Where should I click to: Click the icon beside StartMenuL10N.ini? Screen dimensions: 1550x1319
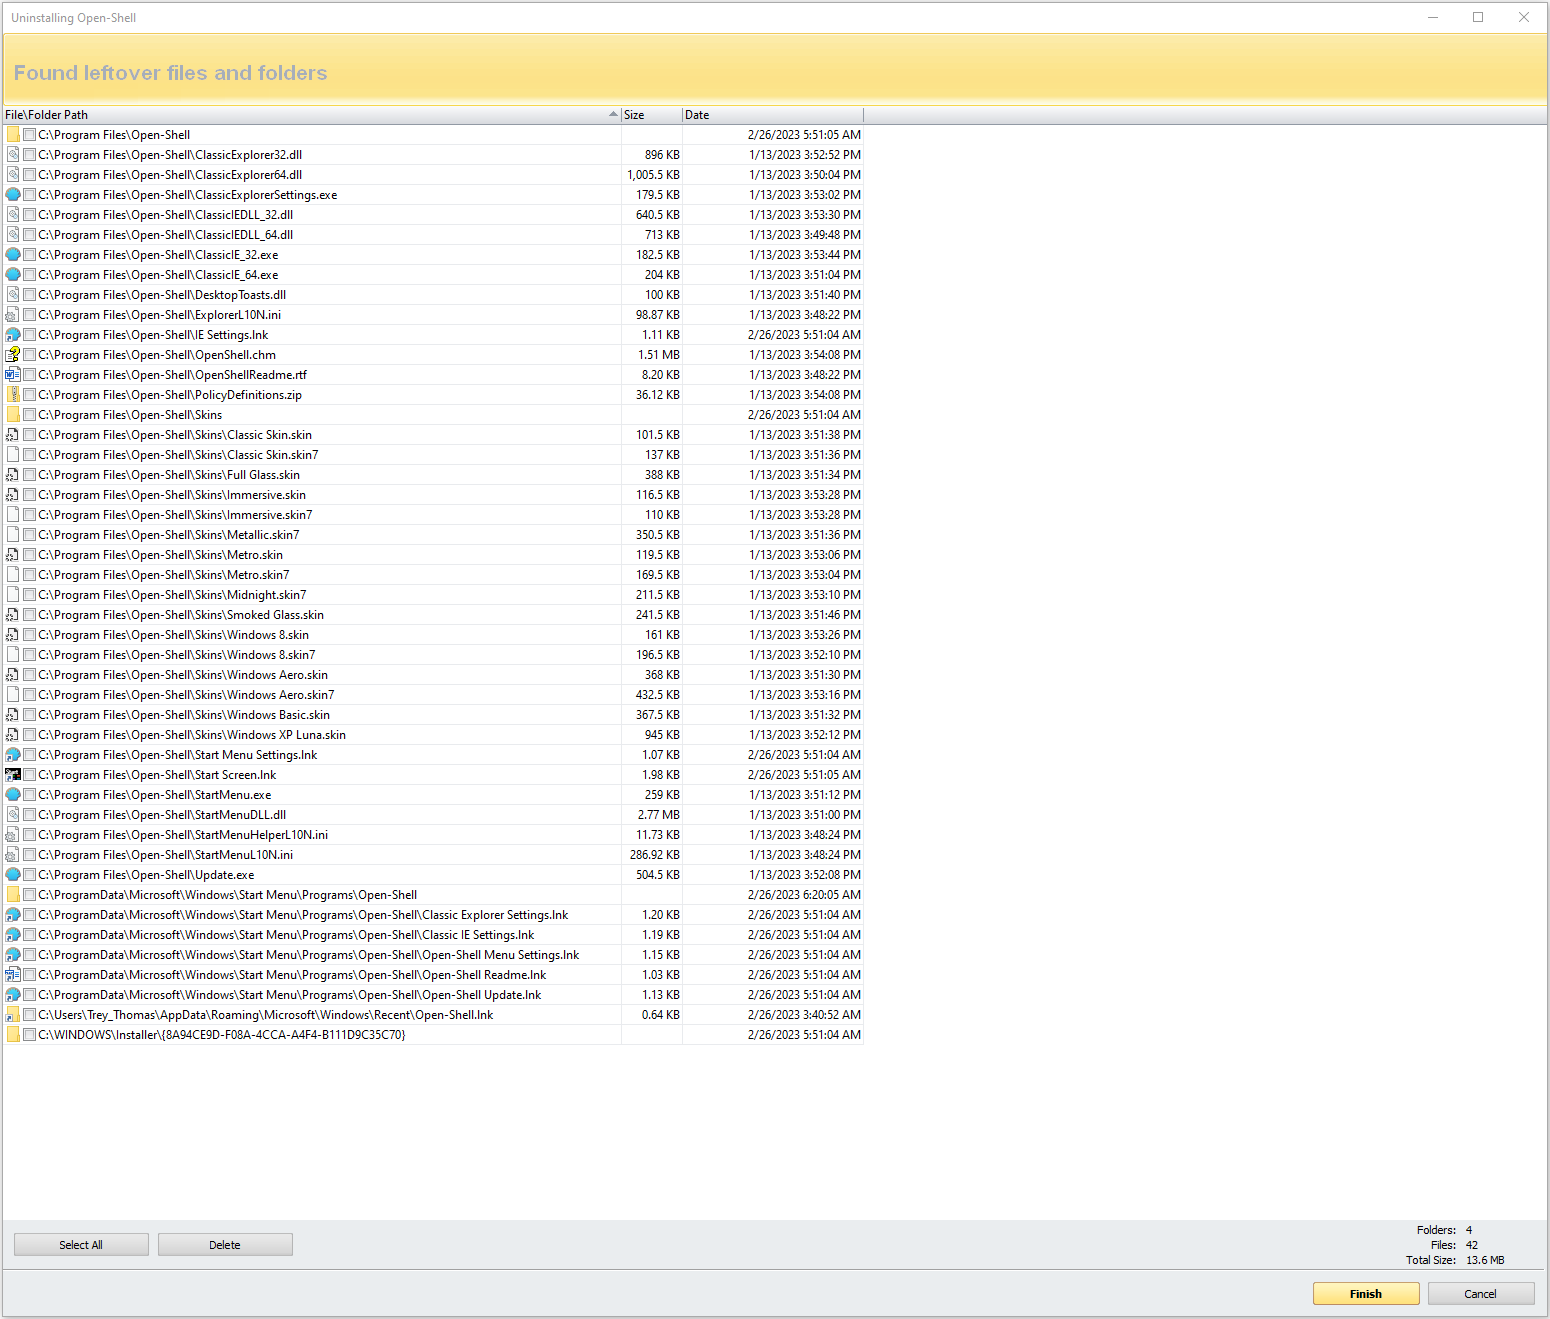(13, 855)
